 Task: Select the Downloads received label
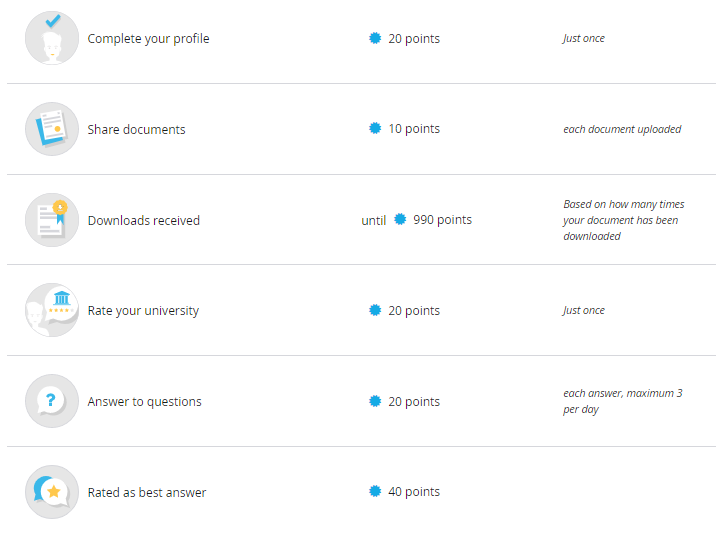click(144, 221)
